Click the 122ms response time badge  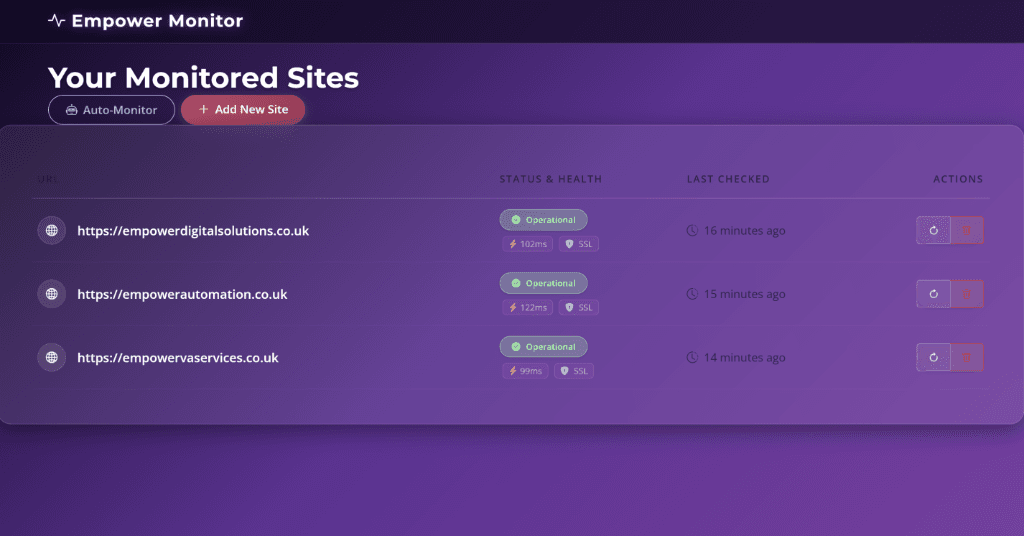point(528,308)
